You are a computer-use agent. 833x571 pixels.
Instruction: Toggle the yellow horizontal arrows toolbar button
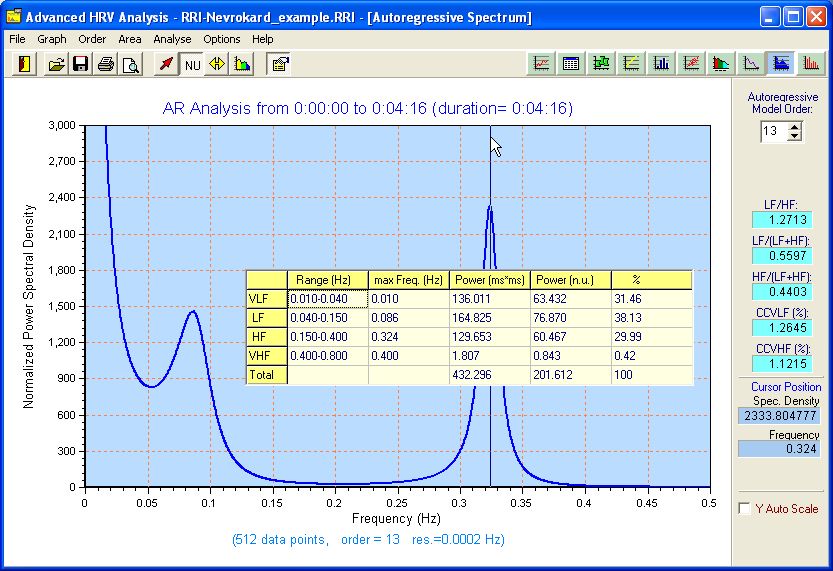[217, 64]
